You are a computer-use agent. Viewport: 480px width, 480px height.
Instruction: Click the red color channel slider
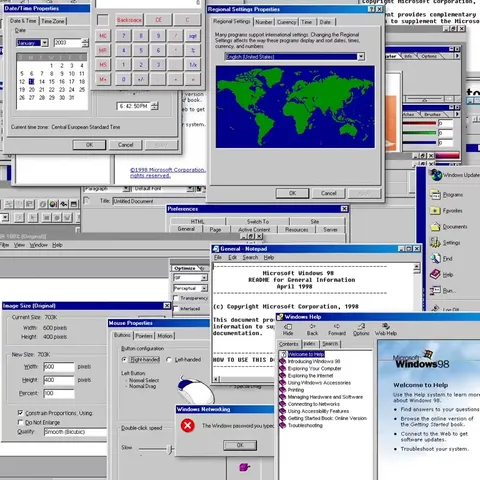coord(419,123)
